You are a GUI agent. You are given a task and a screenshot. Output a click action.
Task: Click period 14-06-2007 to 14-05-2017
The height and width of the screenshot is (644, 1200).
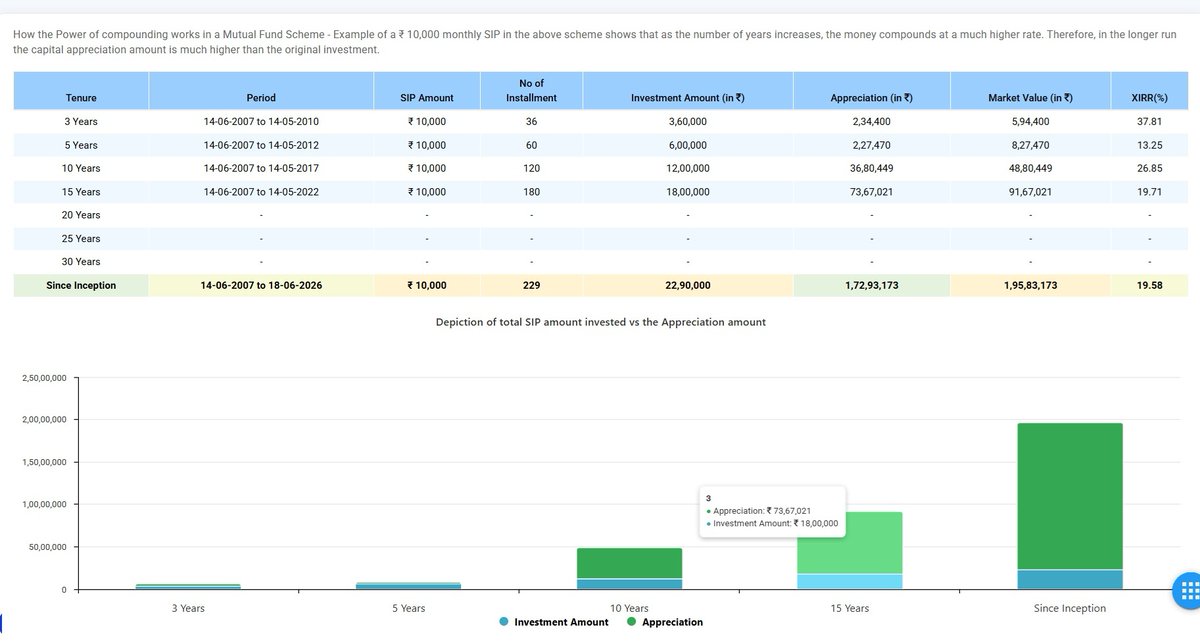click(x=261, y=168)
